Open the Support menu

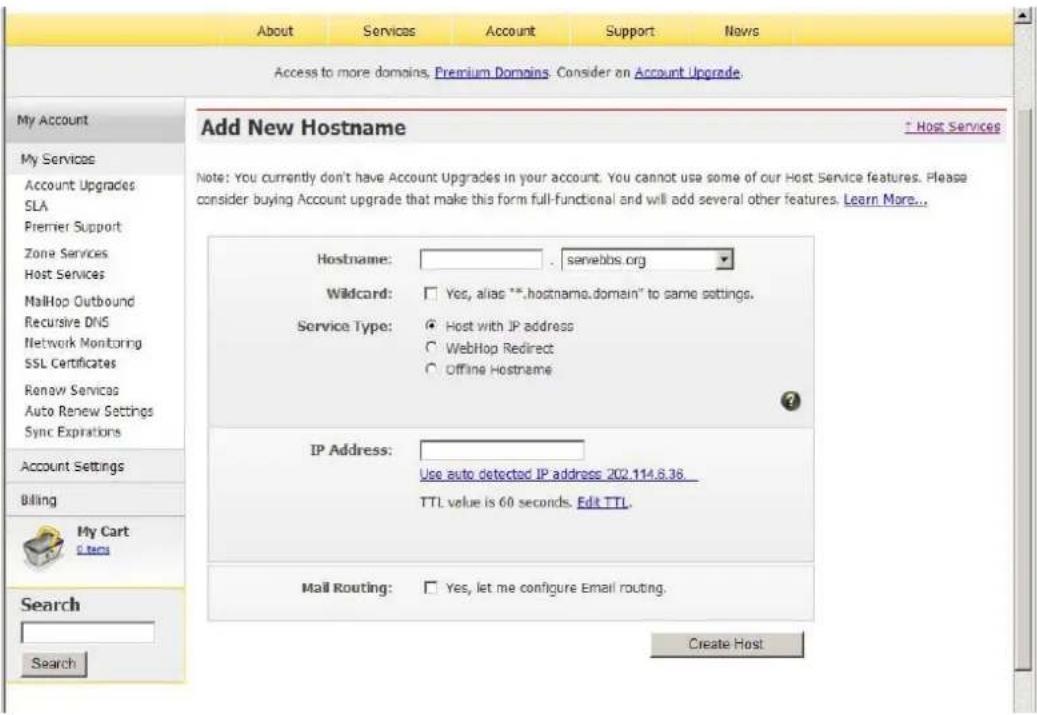[x=630, y=31]
